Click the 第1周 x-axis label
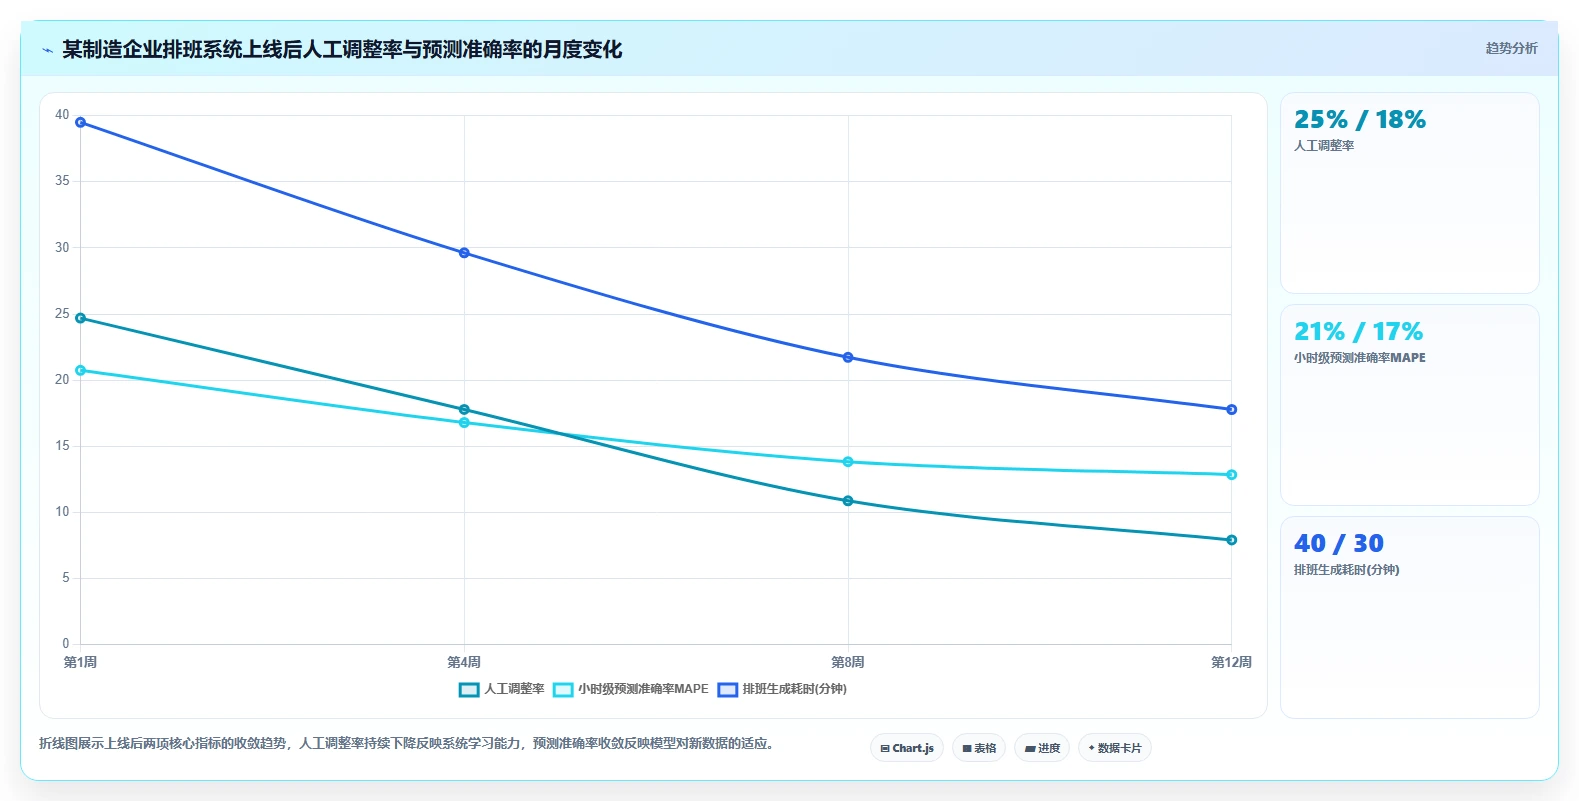This screenshot has width=1579, height=801. pyautogui.click(x=81, y=662)
